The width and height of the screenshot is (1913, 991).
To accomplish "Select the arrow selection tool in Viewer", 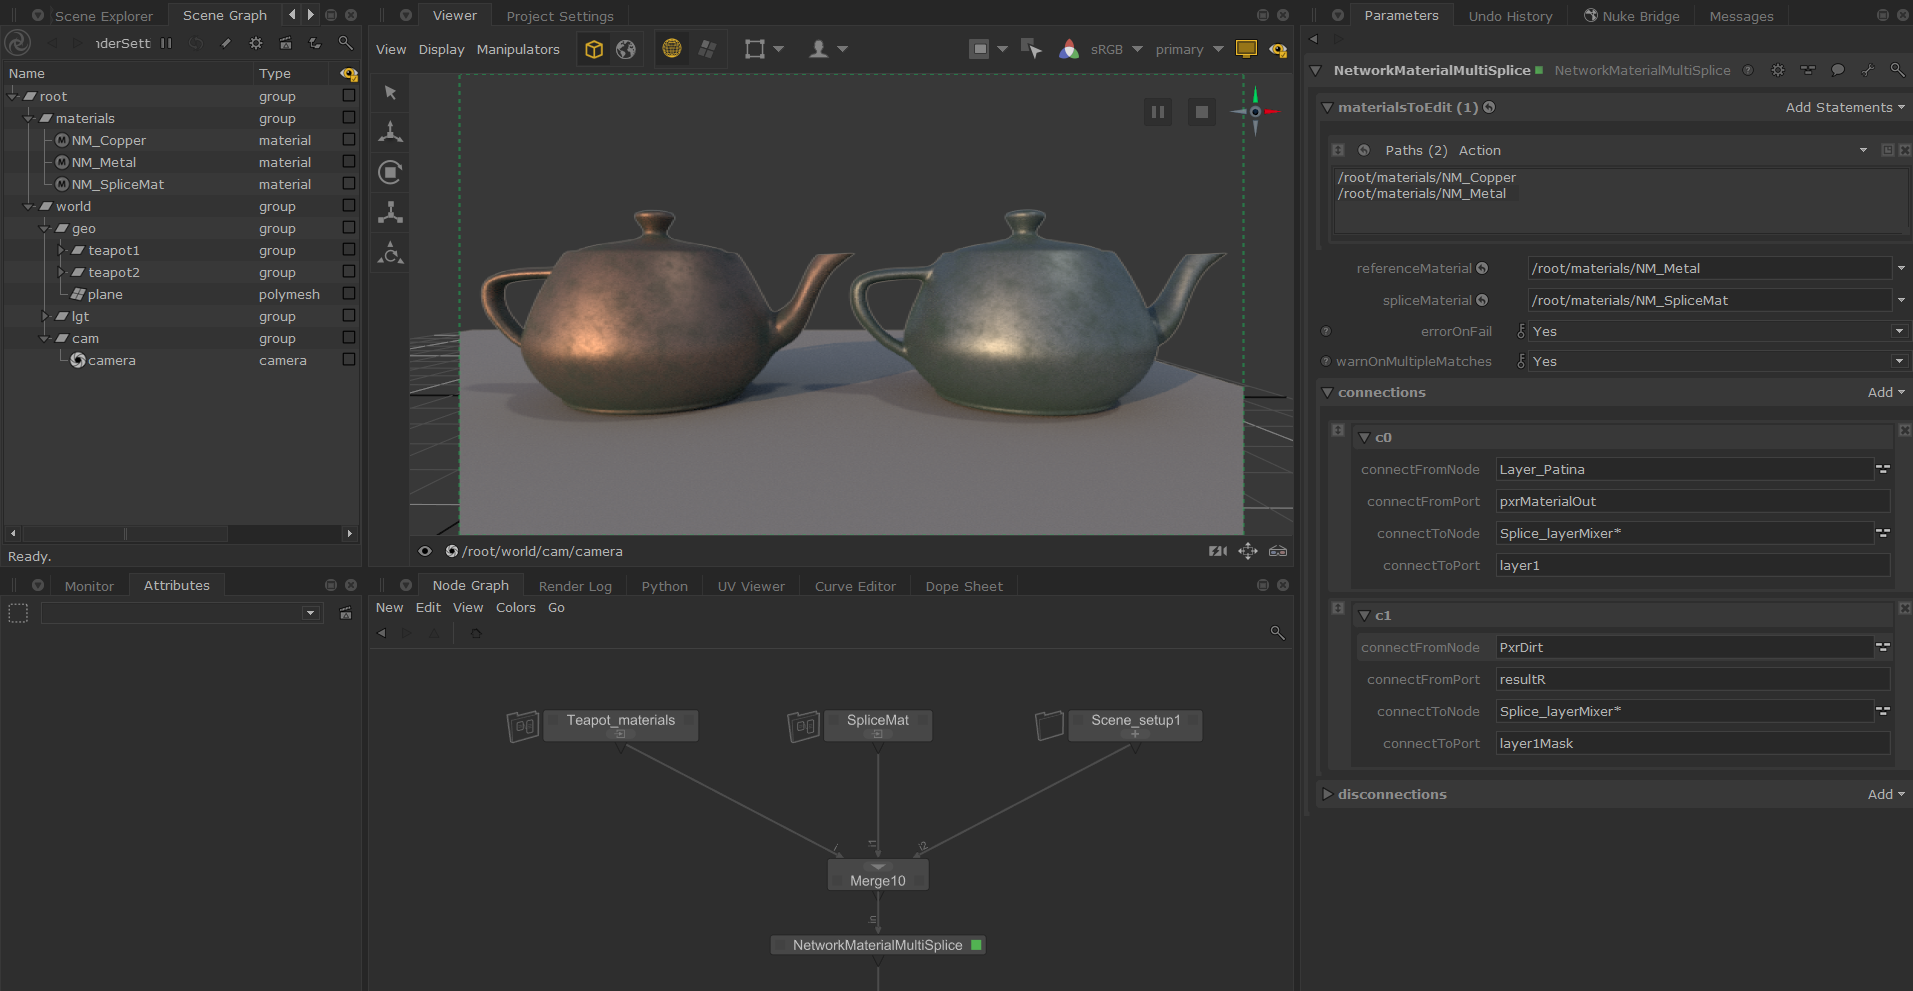I will [391, 93].
